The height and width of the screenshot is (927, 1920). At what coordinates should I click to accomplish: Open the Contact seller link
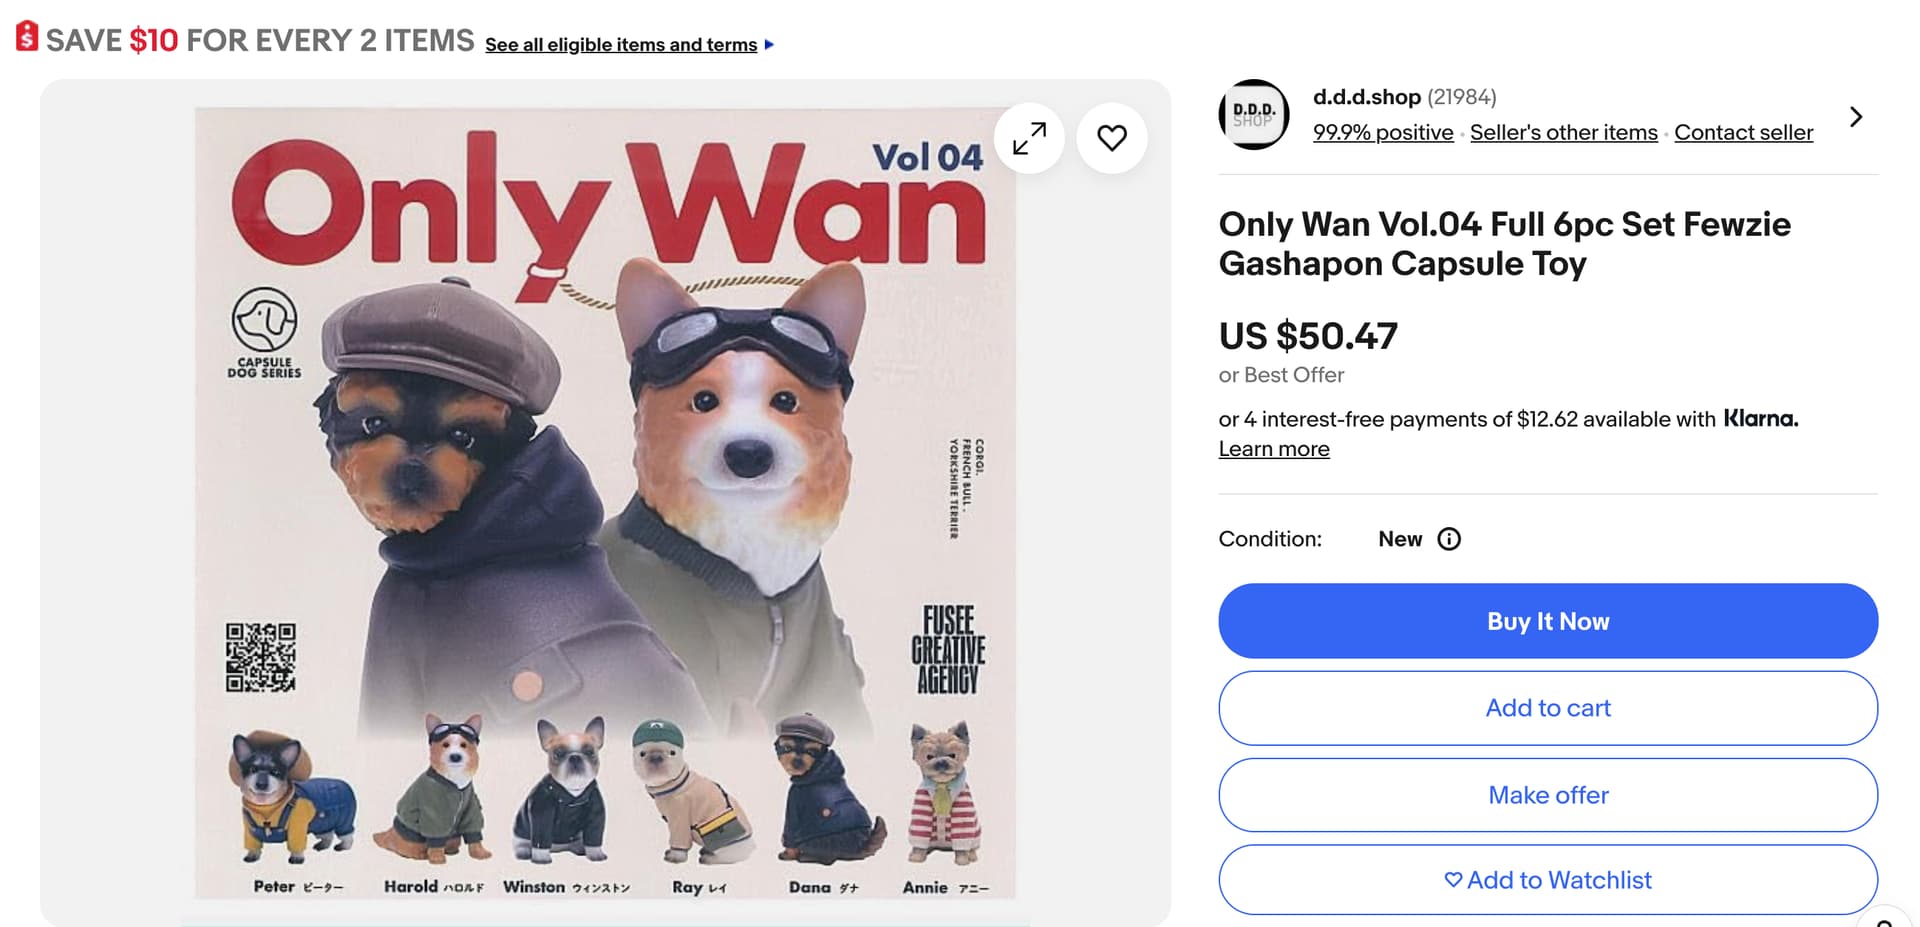(1743, 132)
